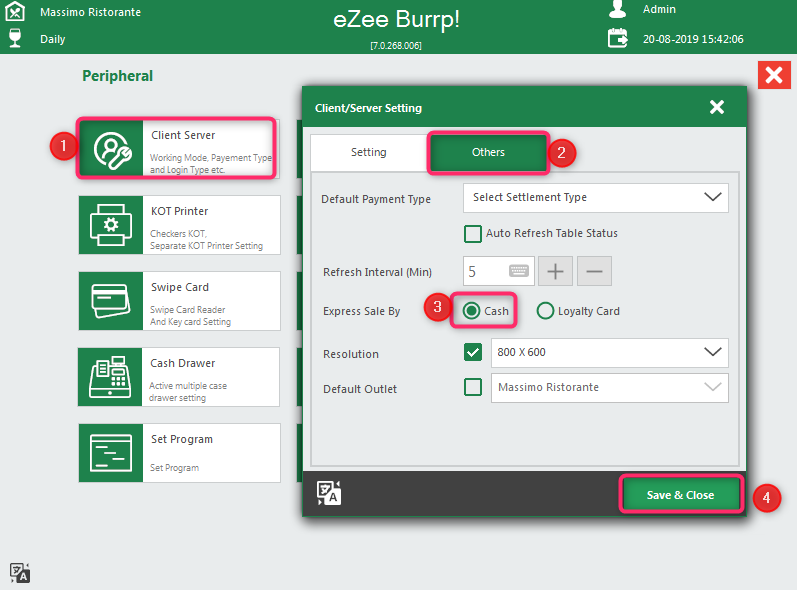Increase refresh interval with plus button
This screenshot has width=797, height=590.
pyautogui.click(x=555, y=271)
